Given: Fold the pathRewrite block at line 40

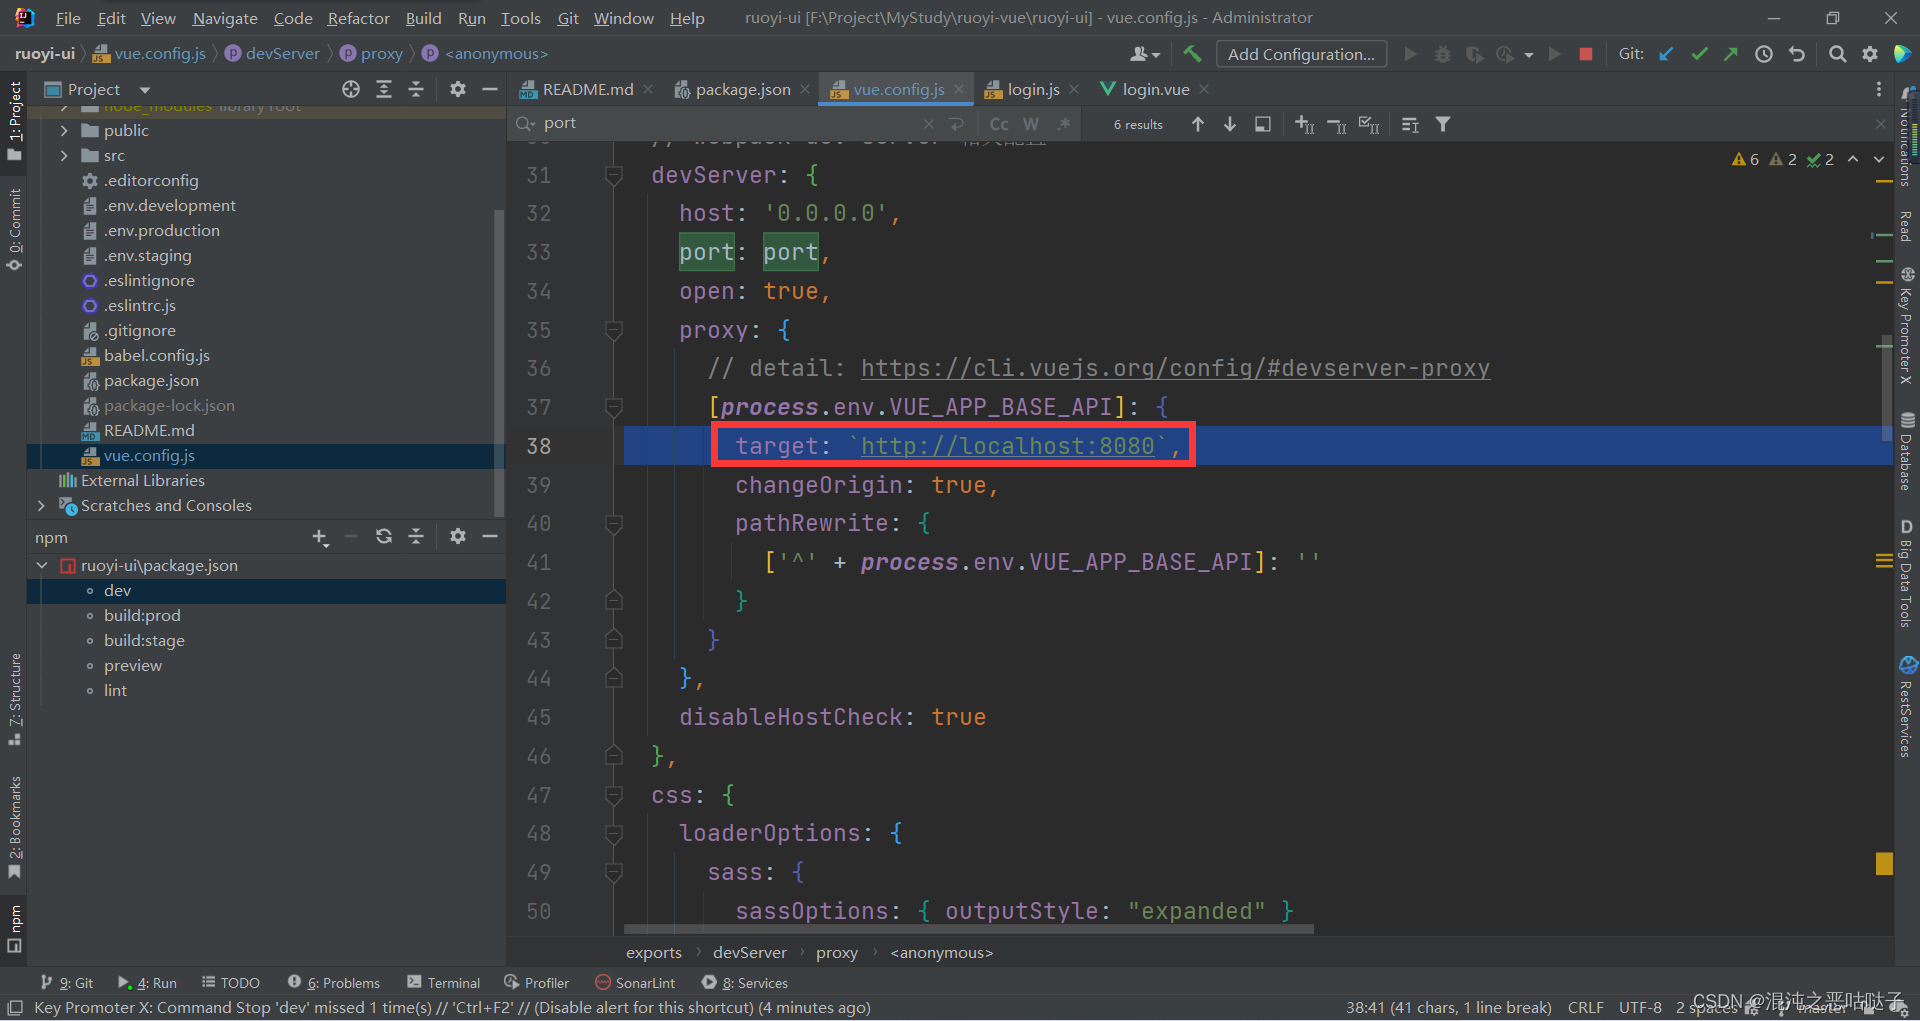Looking at the screenshot, I should click(614, 523).
